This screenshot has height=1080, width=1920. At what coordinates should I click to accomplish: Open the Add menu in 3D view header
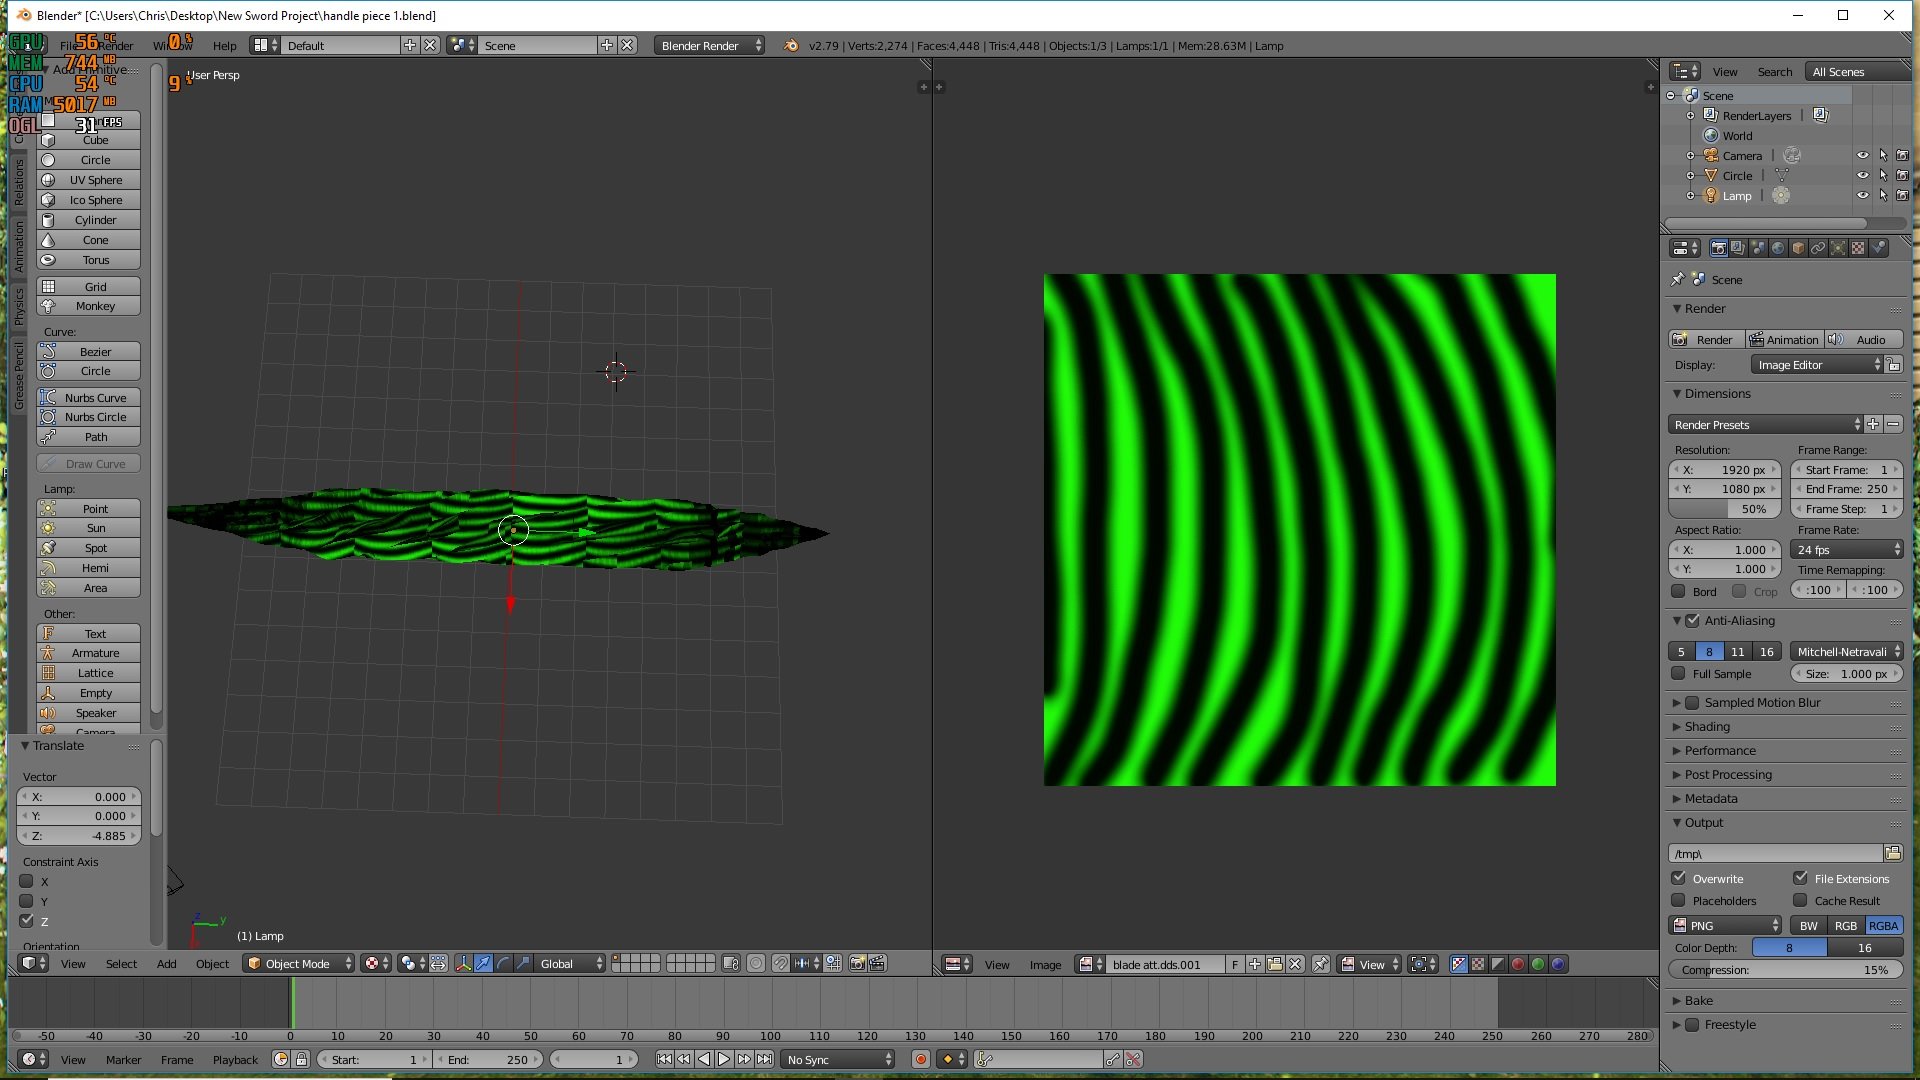tap(166, 964)
